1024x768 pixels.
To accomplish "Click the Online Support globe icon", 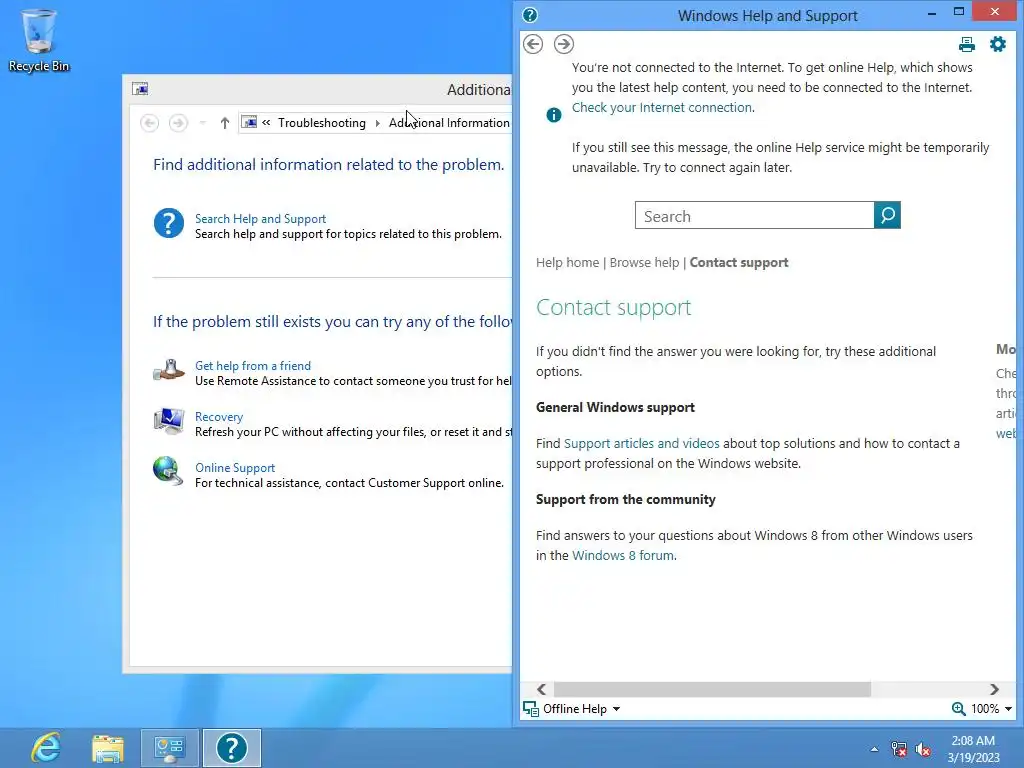I will point(168,472).
